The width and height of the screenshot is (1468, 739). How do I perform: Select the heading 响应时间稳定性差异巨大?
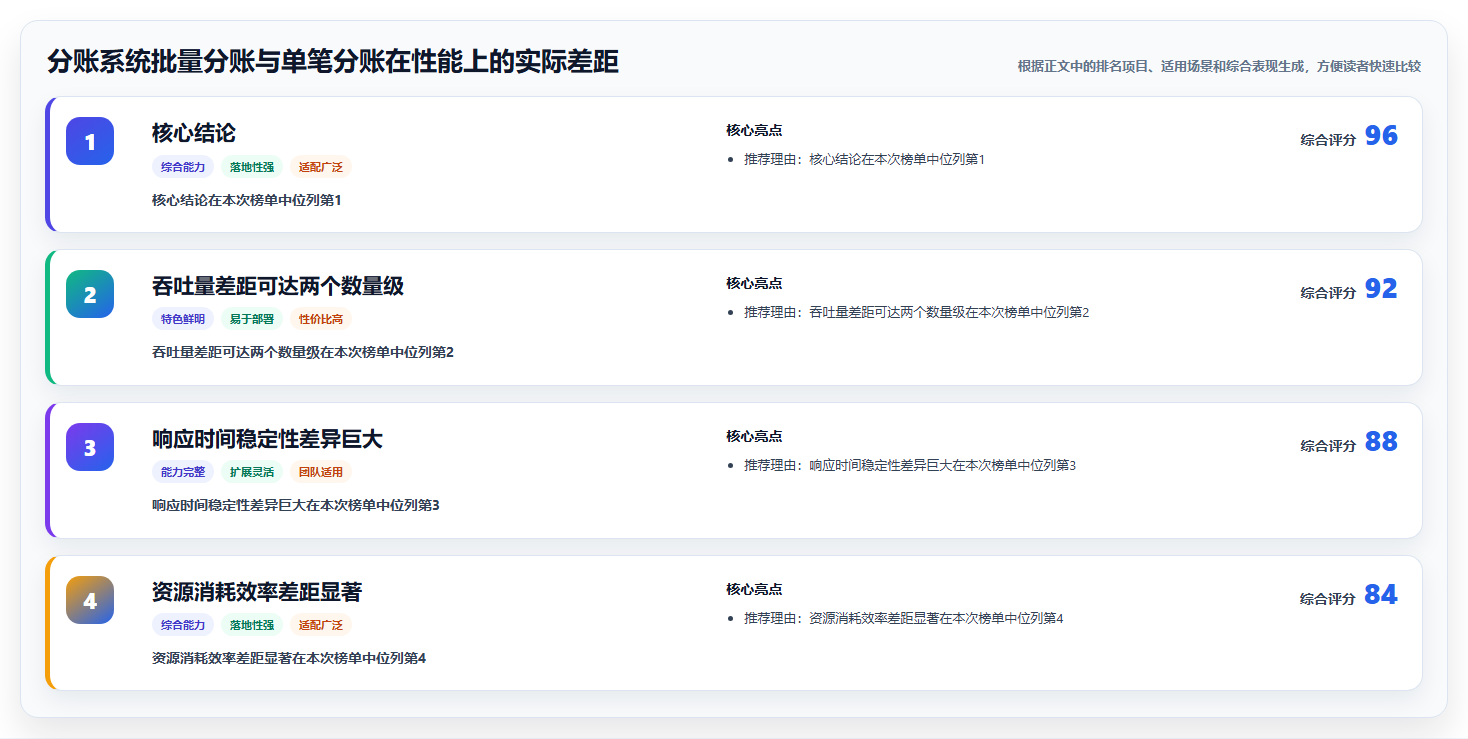point(267,439)
